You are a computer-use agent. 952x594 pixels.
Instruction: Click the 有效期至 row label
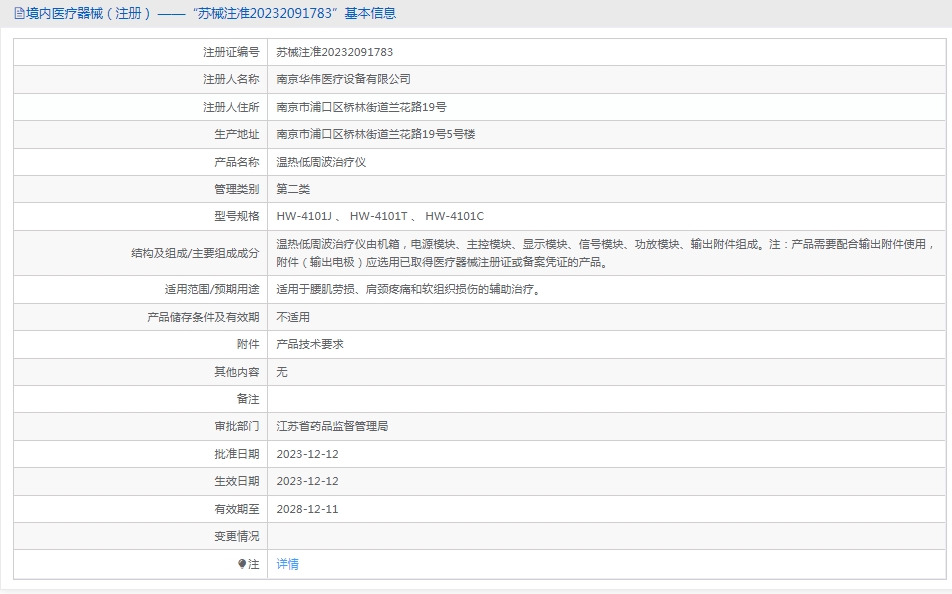(237, 509)
